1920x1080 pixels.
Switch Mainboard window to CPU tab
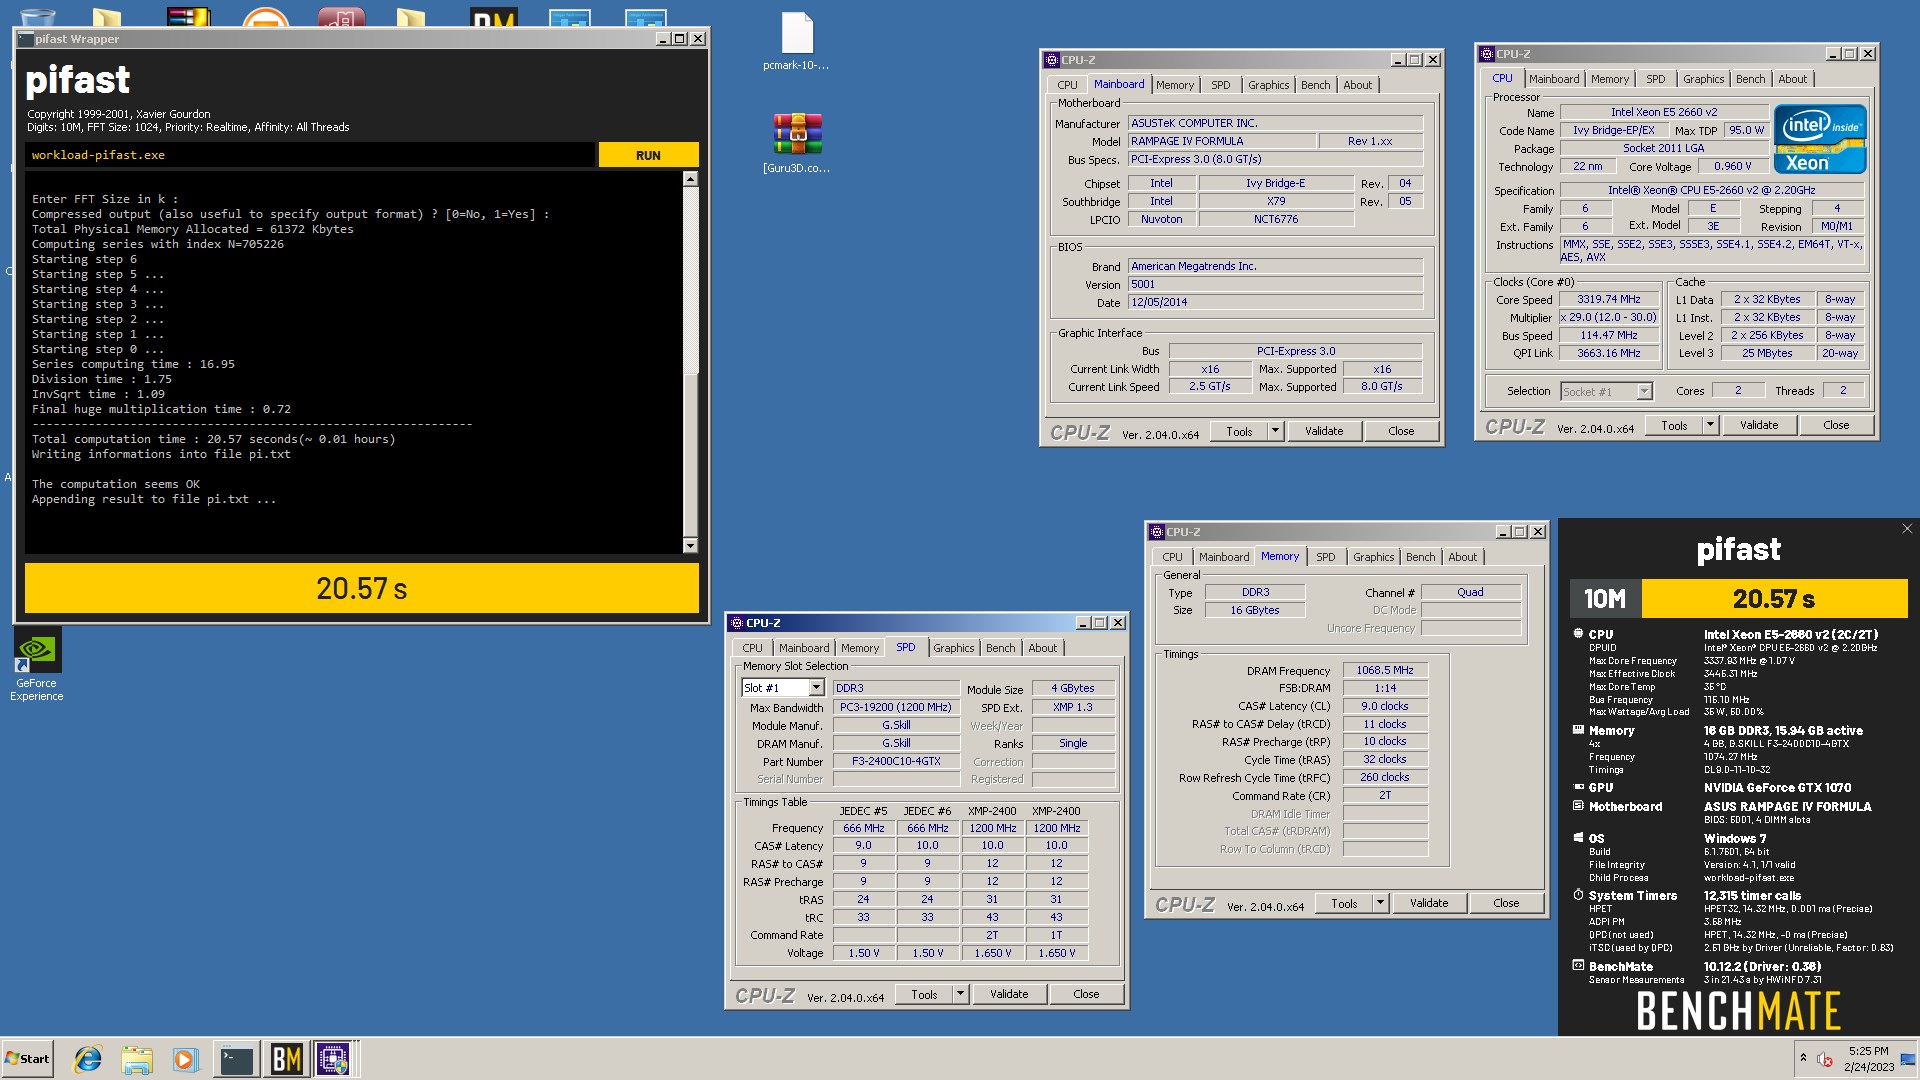[1067, 85]
